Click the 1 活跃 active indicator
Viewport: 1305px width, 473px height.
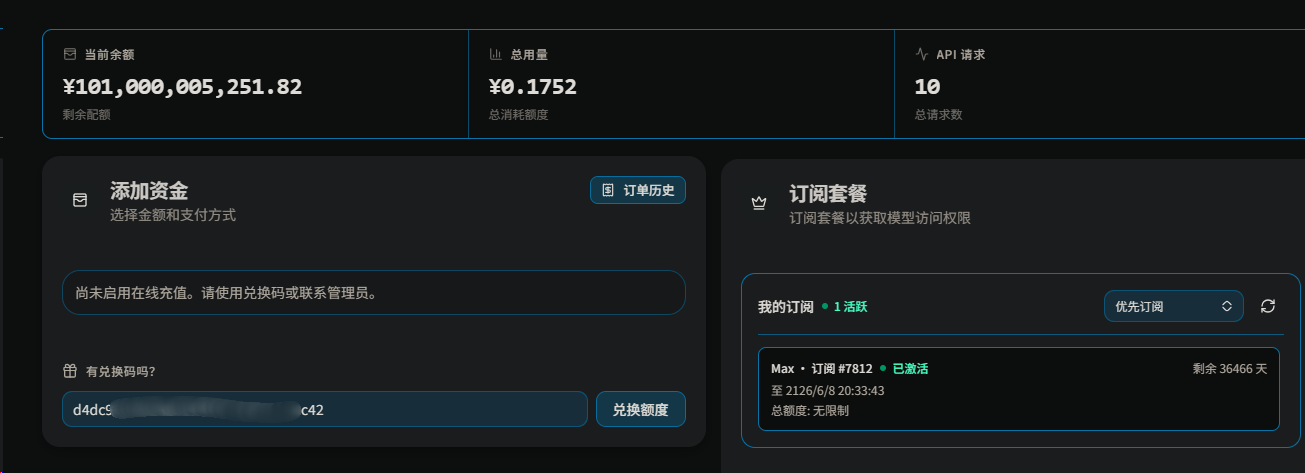click(x=844, y=306)
